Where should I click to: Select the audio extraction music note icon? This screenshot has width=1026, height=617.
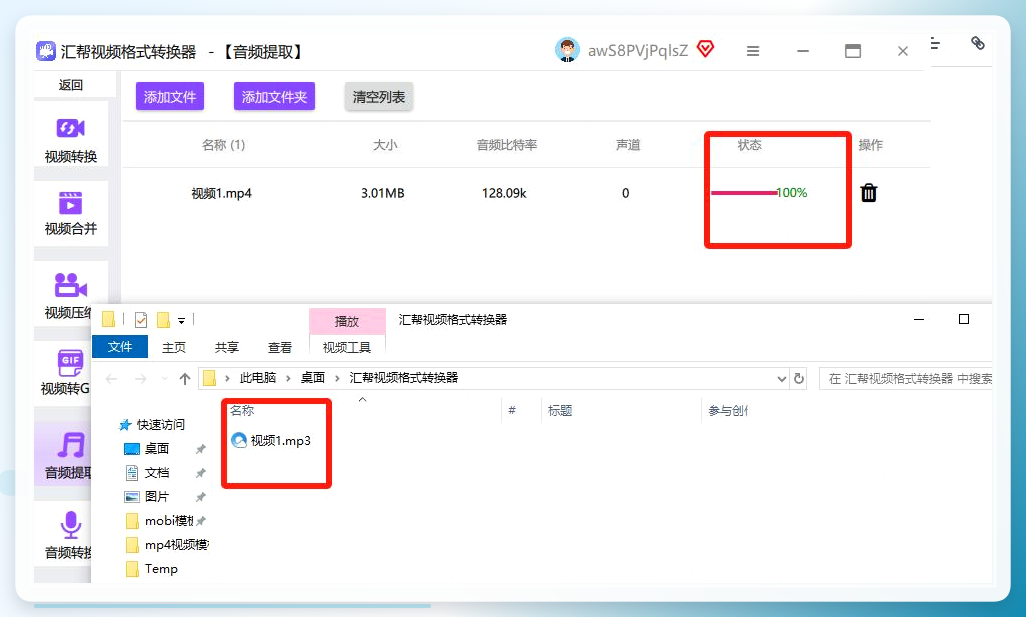click(70, 445)
